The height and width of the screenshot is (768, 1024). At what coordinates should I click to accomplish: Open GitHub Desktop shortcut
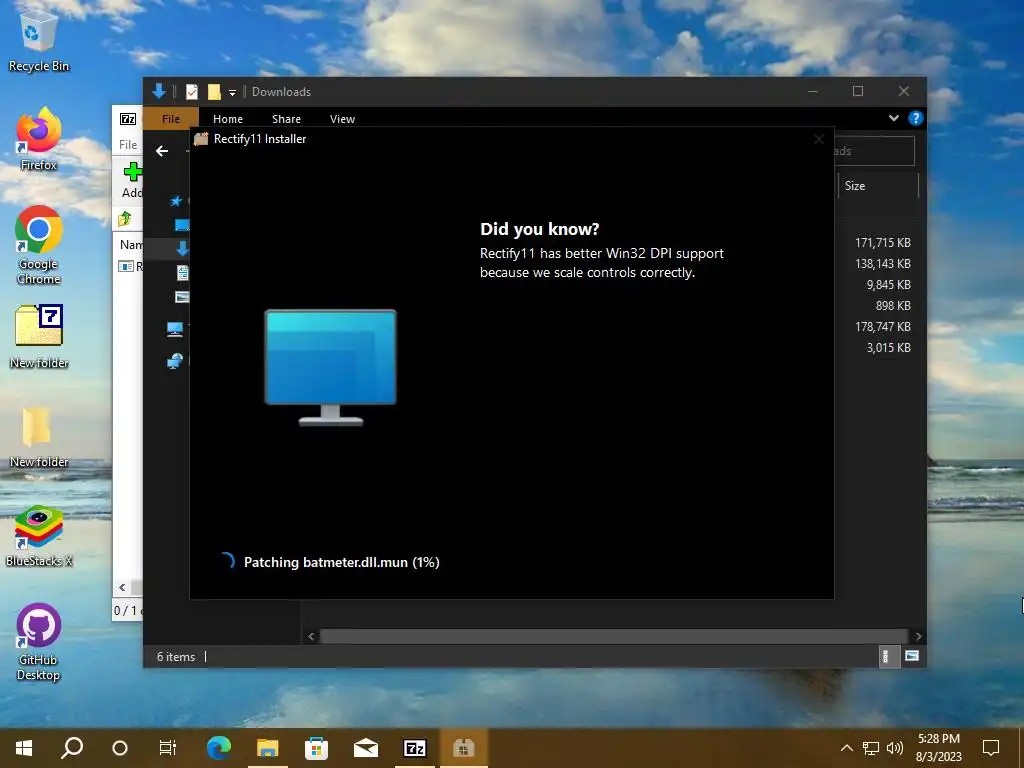[39, 642]
